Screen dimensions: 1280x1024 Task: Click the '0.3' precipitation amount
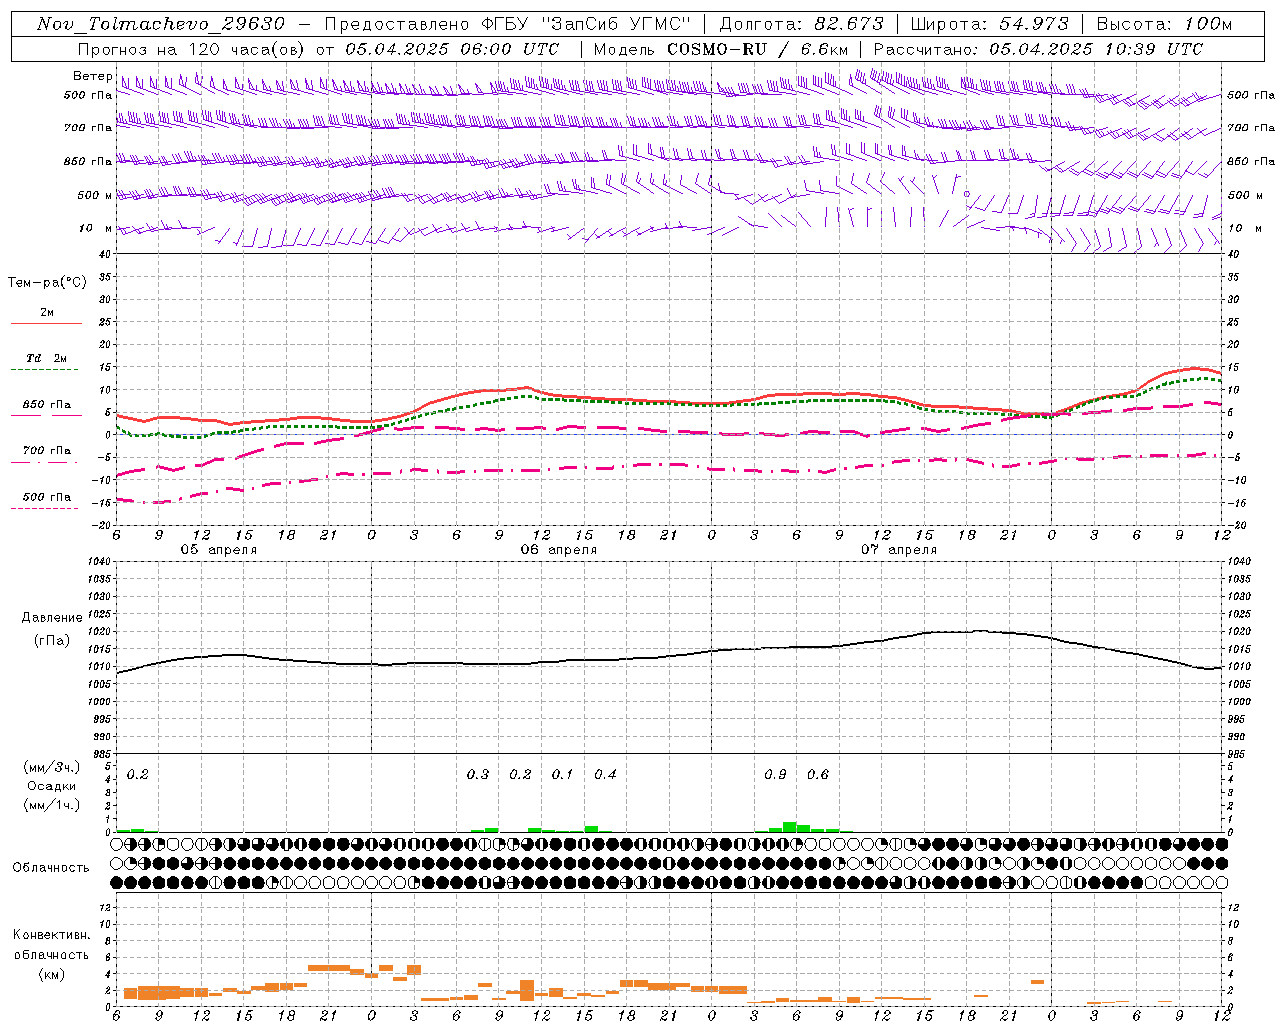pos(478,775)
